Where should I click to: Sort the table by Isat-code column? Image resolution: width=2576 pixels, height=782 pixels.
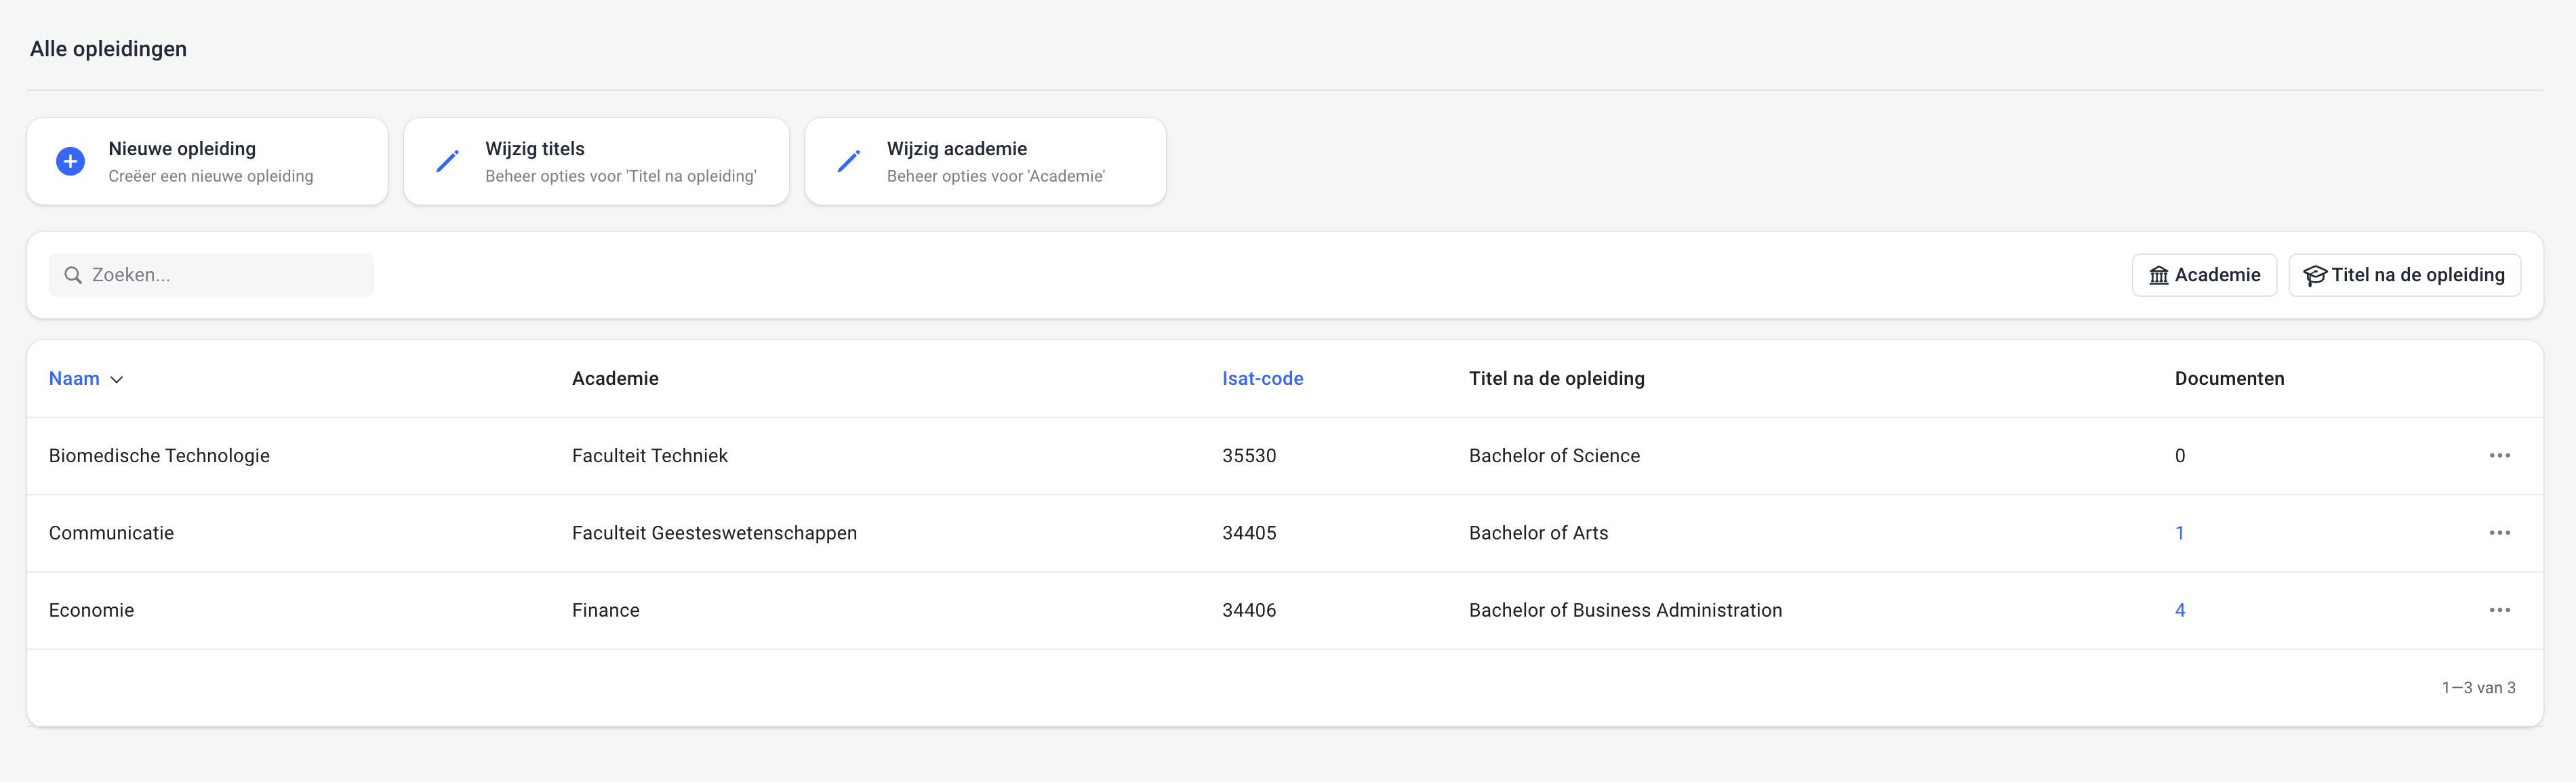(1262, 379)
